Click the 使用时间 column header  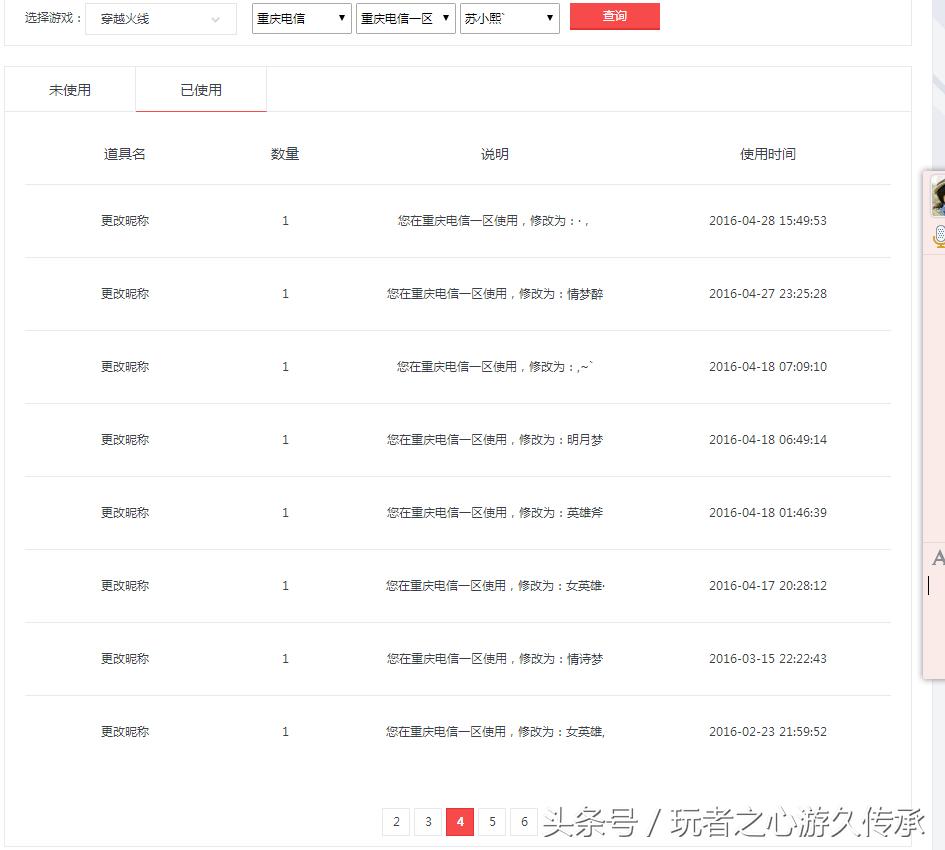point(767,154)
